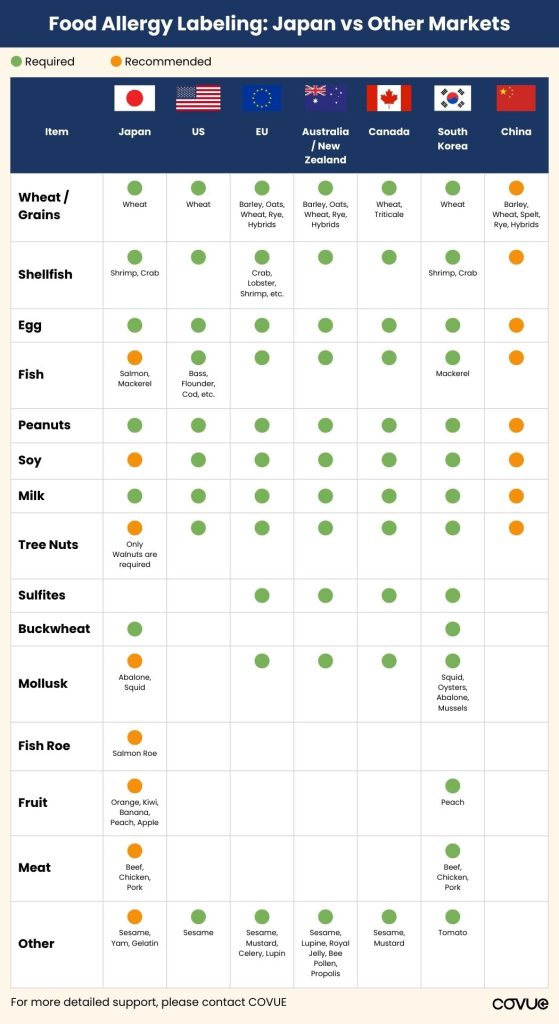This screenshot has width=559, height=1024.
Task: Click the Food Allergy Labeling title
Action: point(280,24)
